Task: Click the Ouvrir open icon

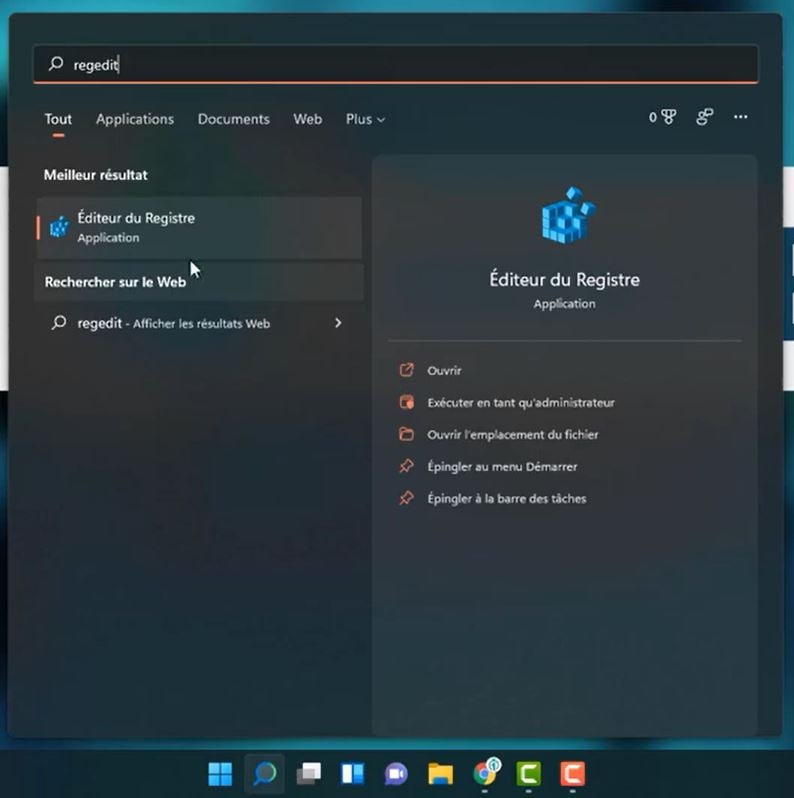Action: pyautogui.click(x=406, y=370)
